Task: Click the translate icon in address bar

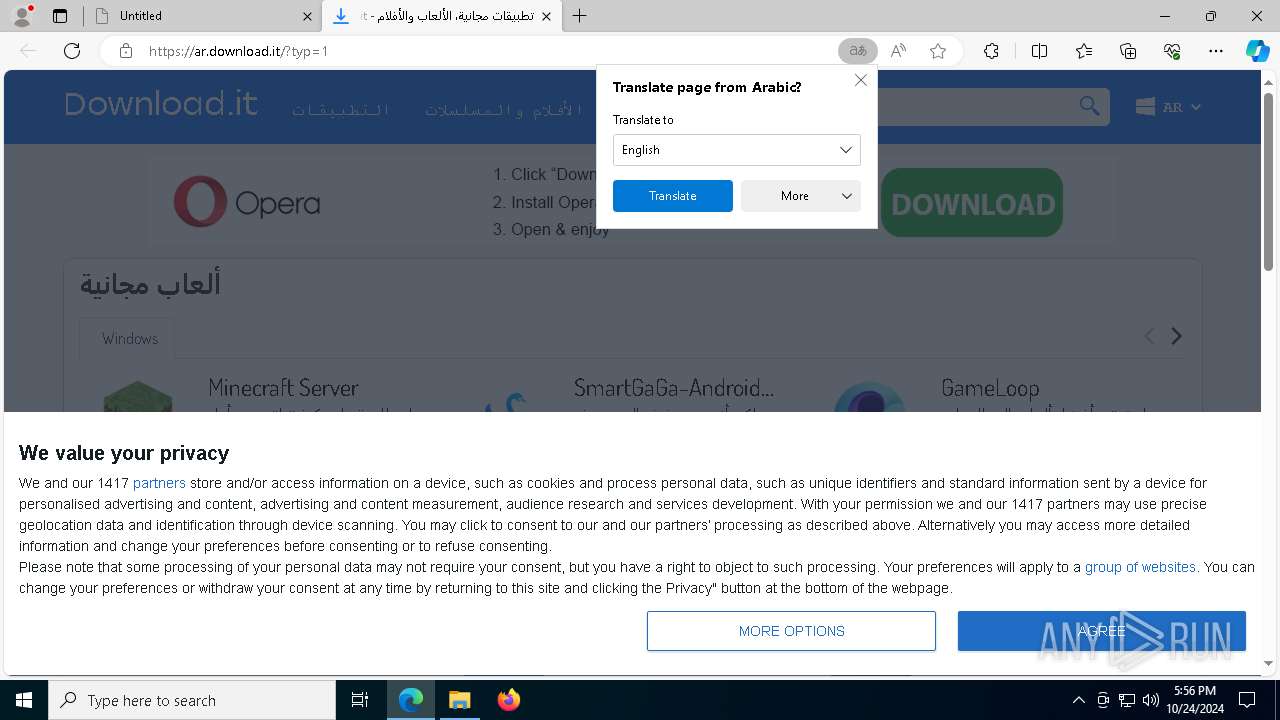Action: 858,51
